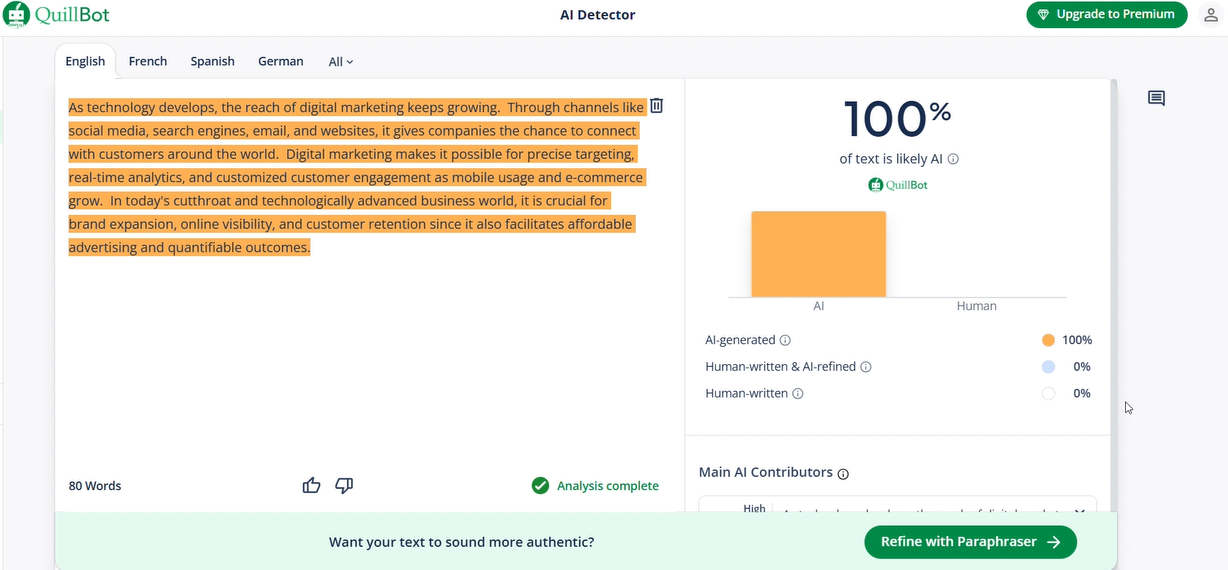Click the 'AI' chart axis label
Image resolution: width=1228 pixels, height=570 pixels.
point(818,306)
